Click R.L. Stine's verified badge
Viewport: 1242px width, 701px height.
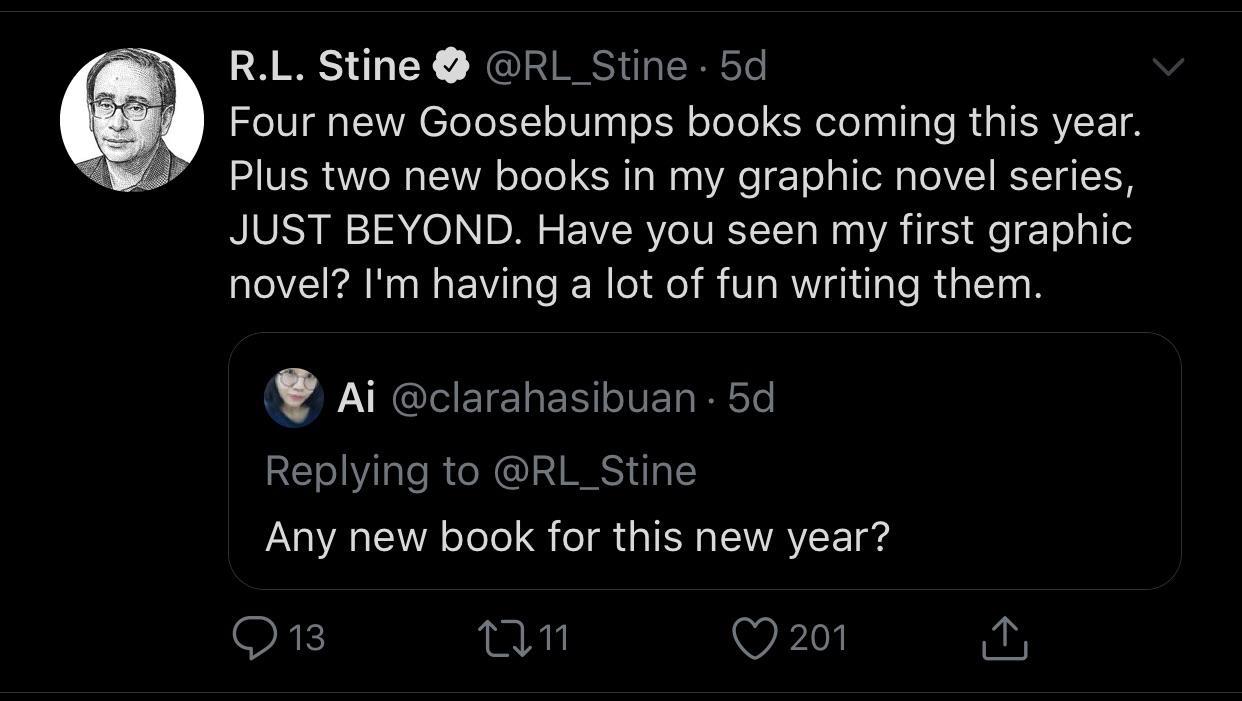(x=451, y=63)
